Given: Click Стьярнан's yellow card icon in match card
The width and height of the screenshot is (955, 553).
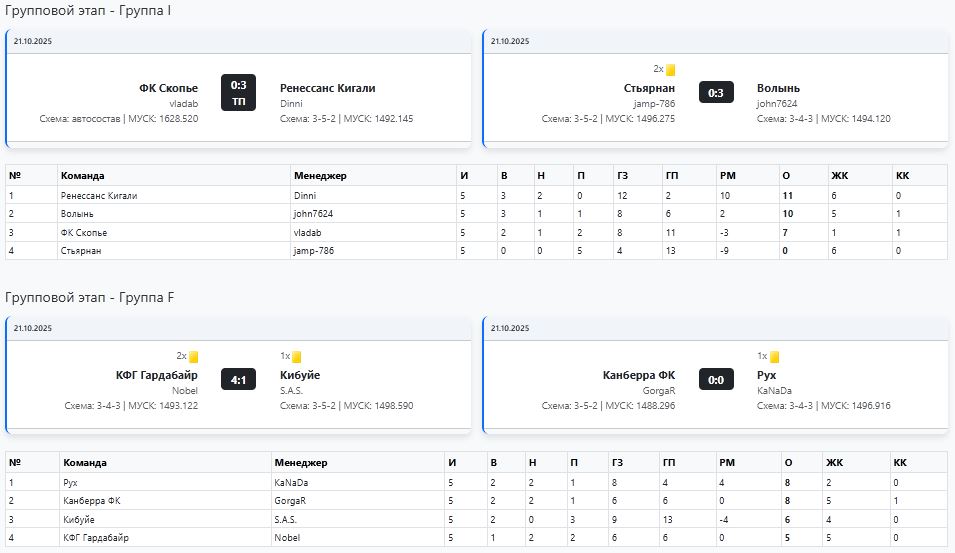Looking at the screenshot, I should [x=671, y=70].
